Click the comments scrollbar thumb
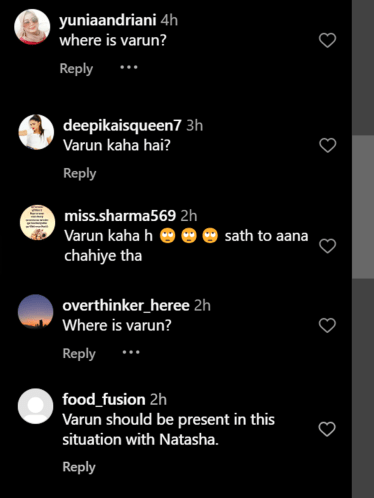The height and width of the screenshot is (498, 374). [x=363, y=207]
